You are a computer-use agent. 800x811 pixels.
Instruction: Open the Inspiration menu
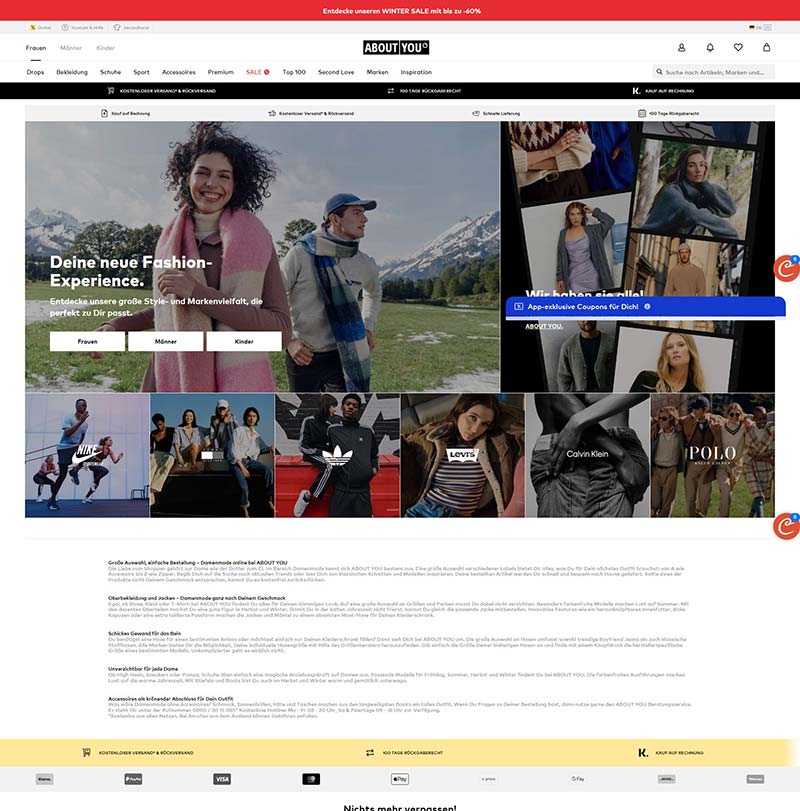coord(416,72)
